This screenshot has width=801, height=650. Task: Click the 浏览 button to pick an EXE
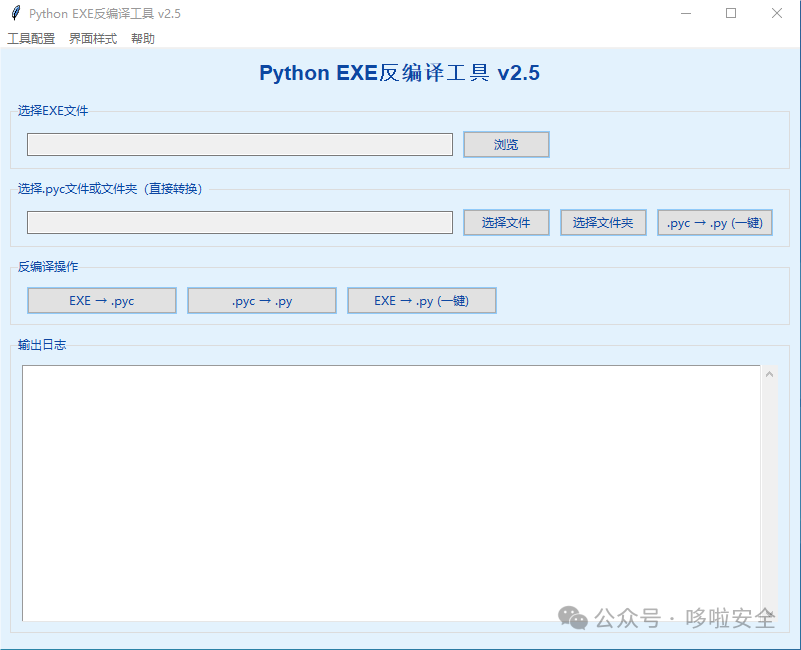coord(506,145)
